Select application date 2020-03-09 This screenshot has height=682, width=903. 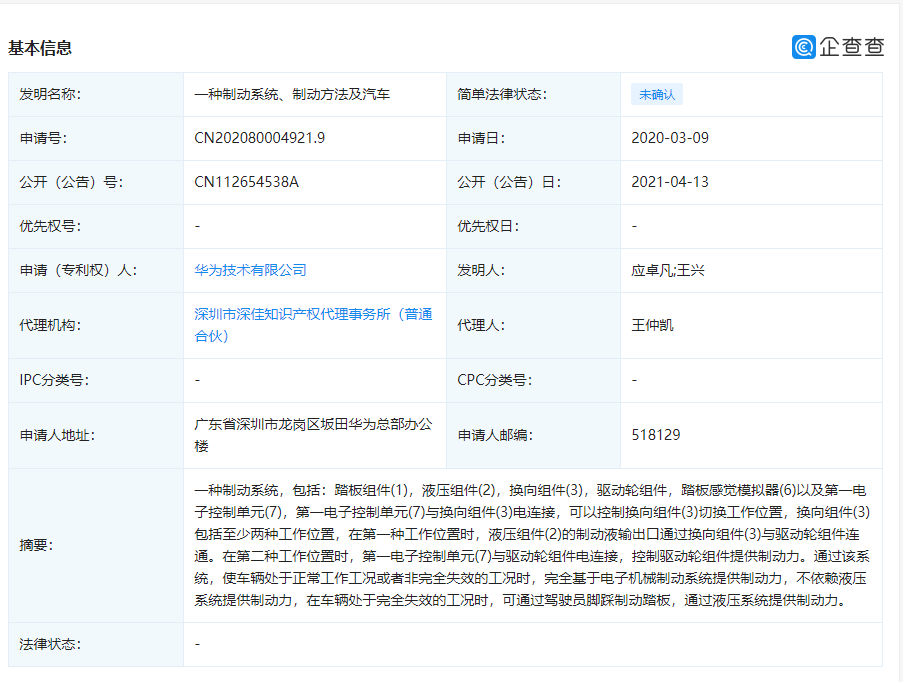point(670,138)
